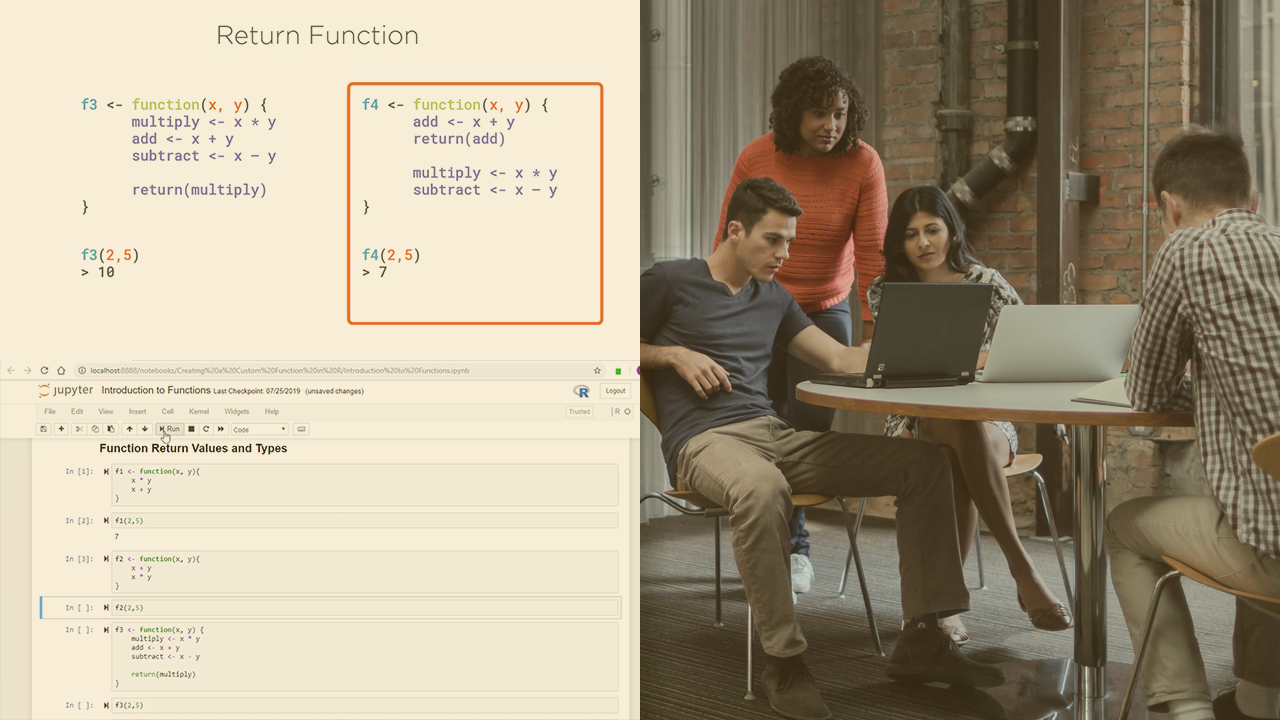The image size is (1280, 720).
Task: Insert a new cell with the plus icon
Action: pos(60,428)
